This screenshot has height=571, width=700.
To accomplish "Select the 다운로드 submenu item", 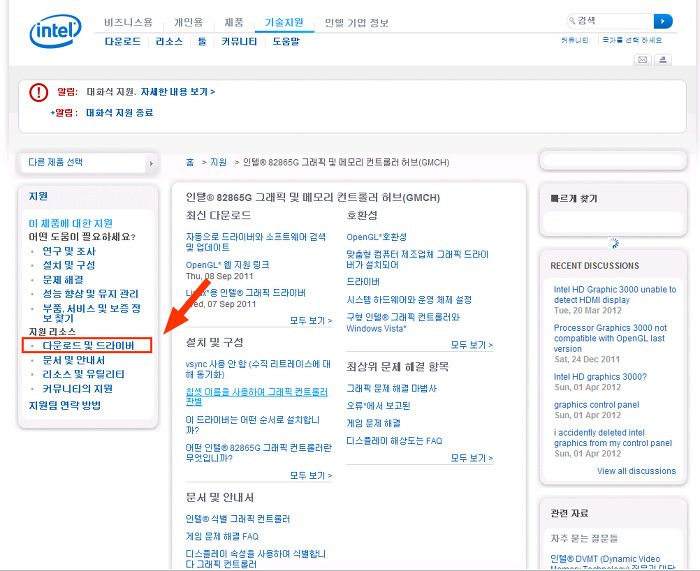I will pyautogui.click(x=123, y=42).
